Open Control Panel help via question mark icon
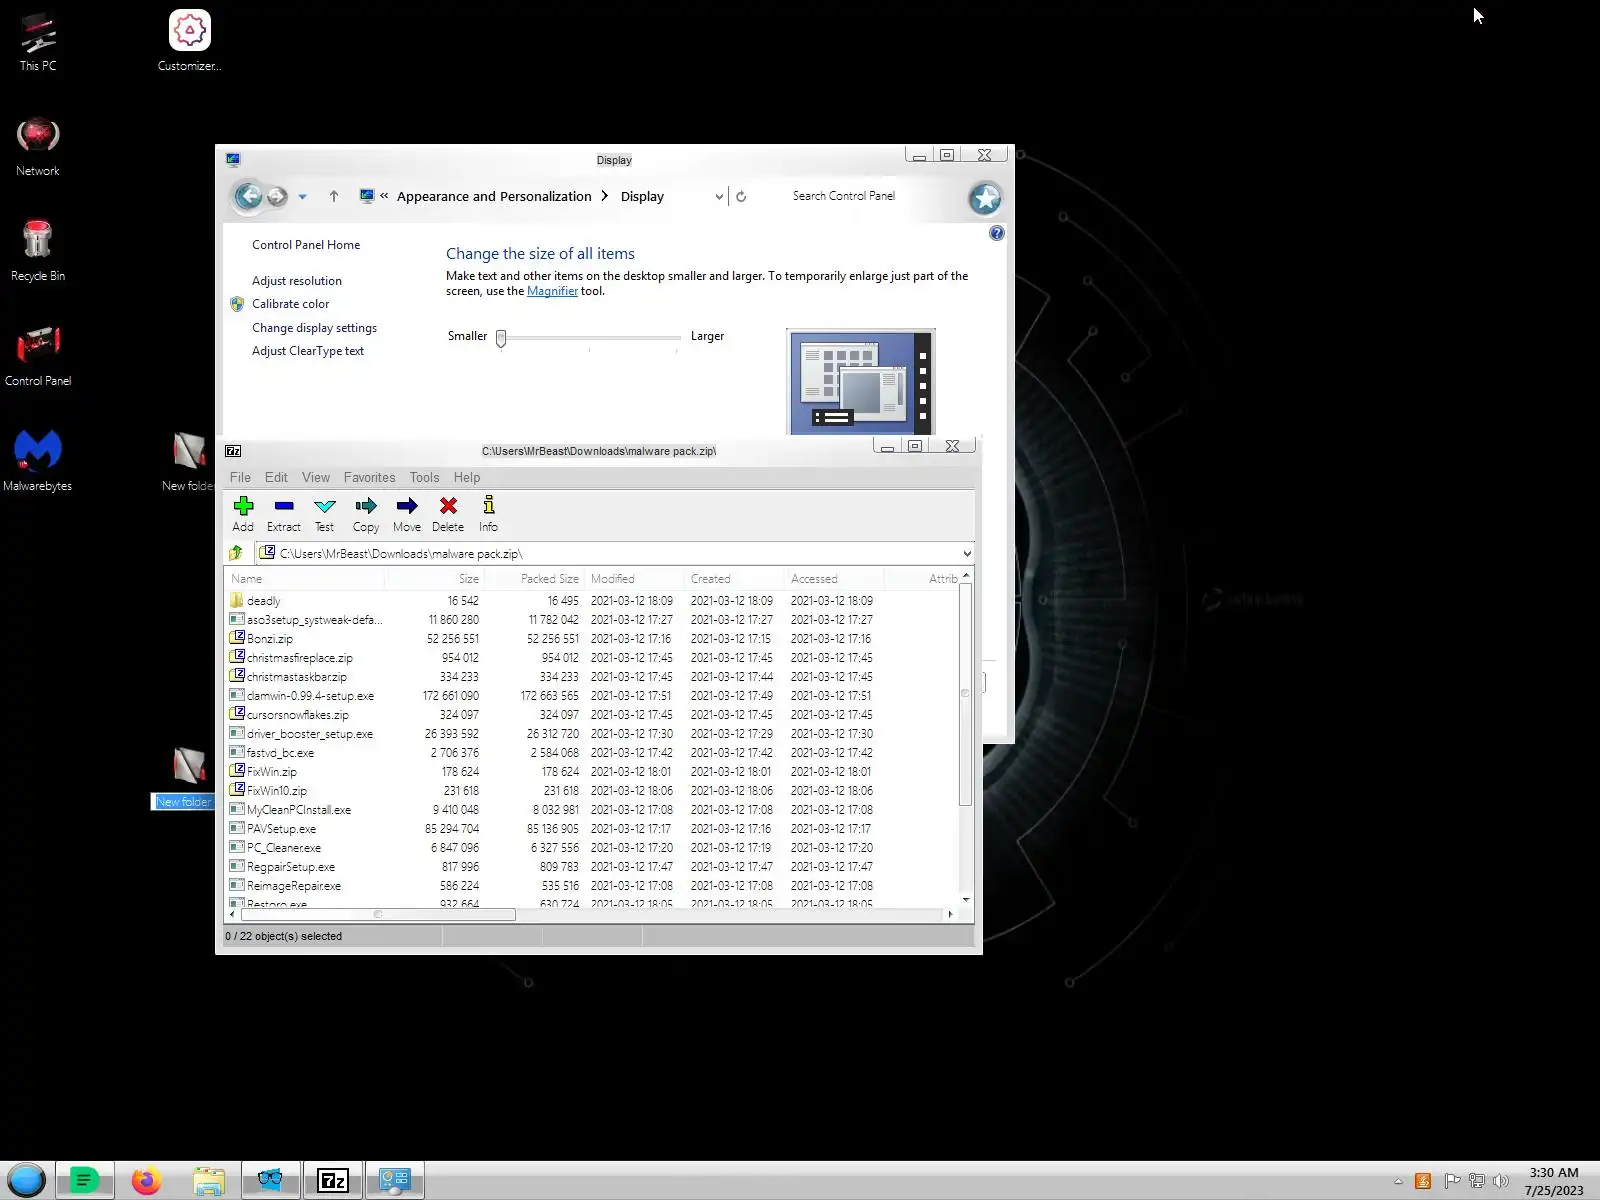Image resolution: width=1600 pixels, height=1200 pixels. [x=996, y=233]
